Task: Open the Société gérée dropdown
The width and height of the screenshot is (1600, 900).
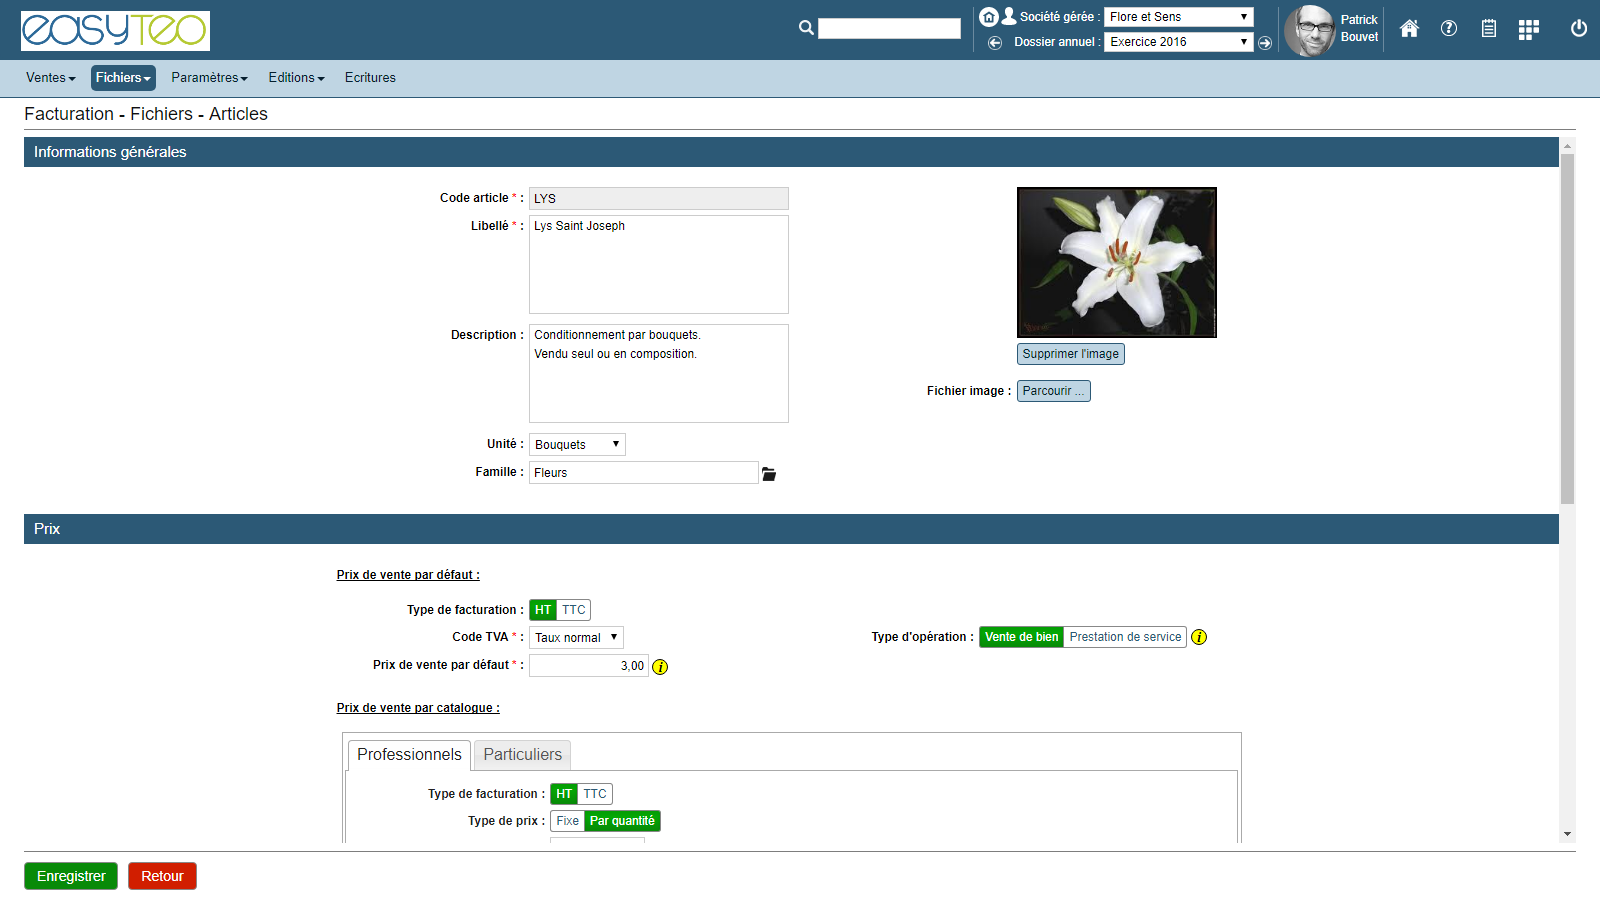Action: pyautogui.click(x=1178, y=17)
